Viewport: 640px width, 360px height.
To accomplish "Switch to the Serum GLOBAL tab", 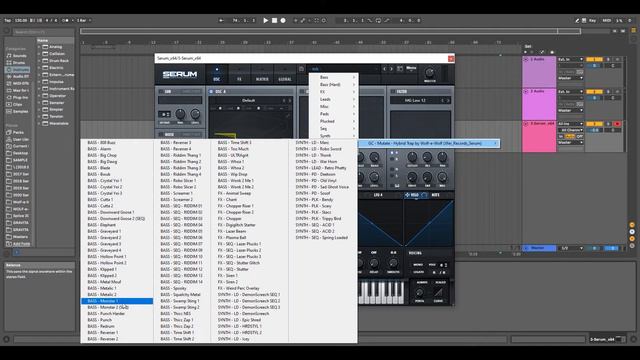I will (284, 74).
